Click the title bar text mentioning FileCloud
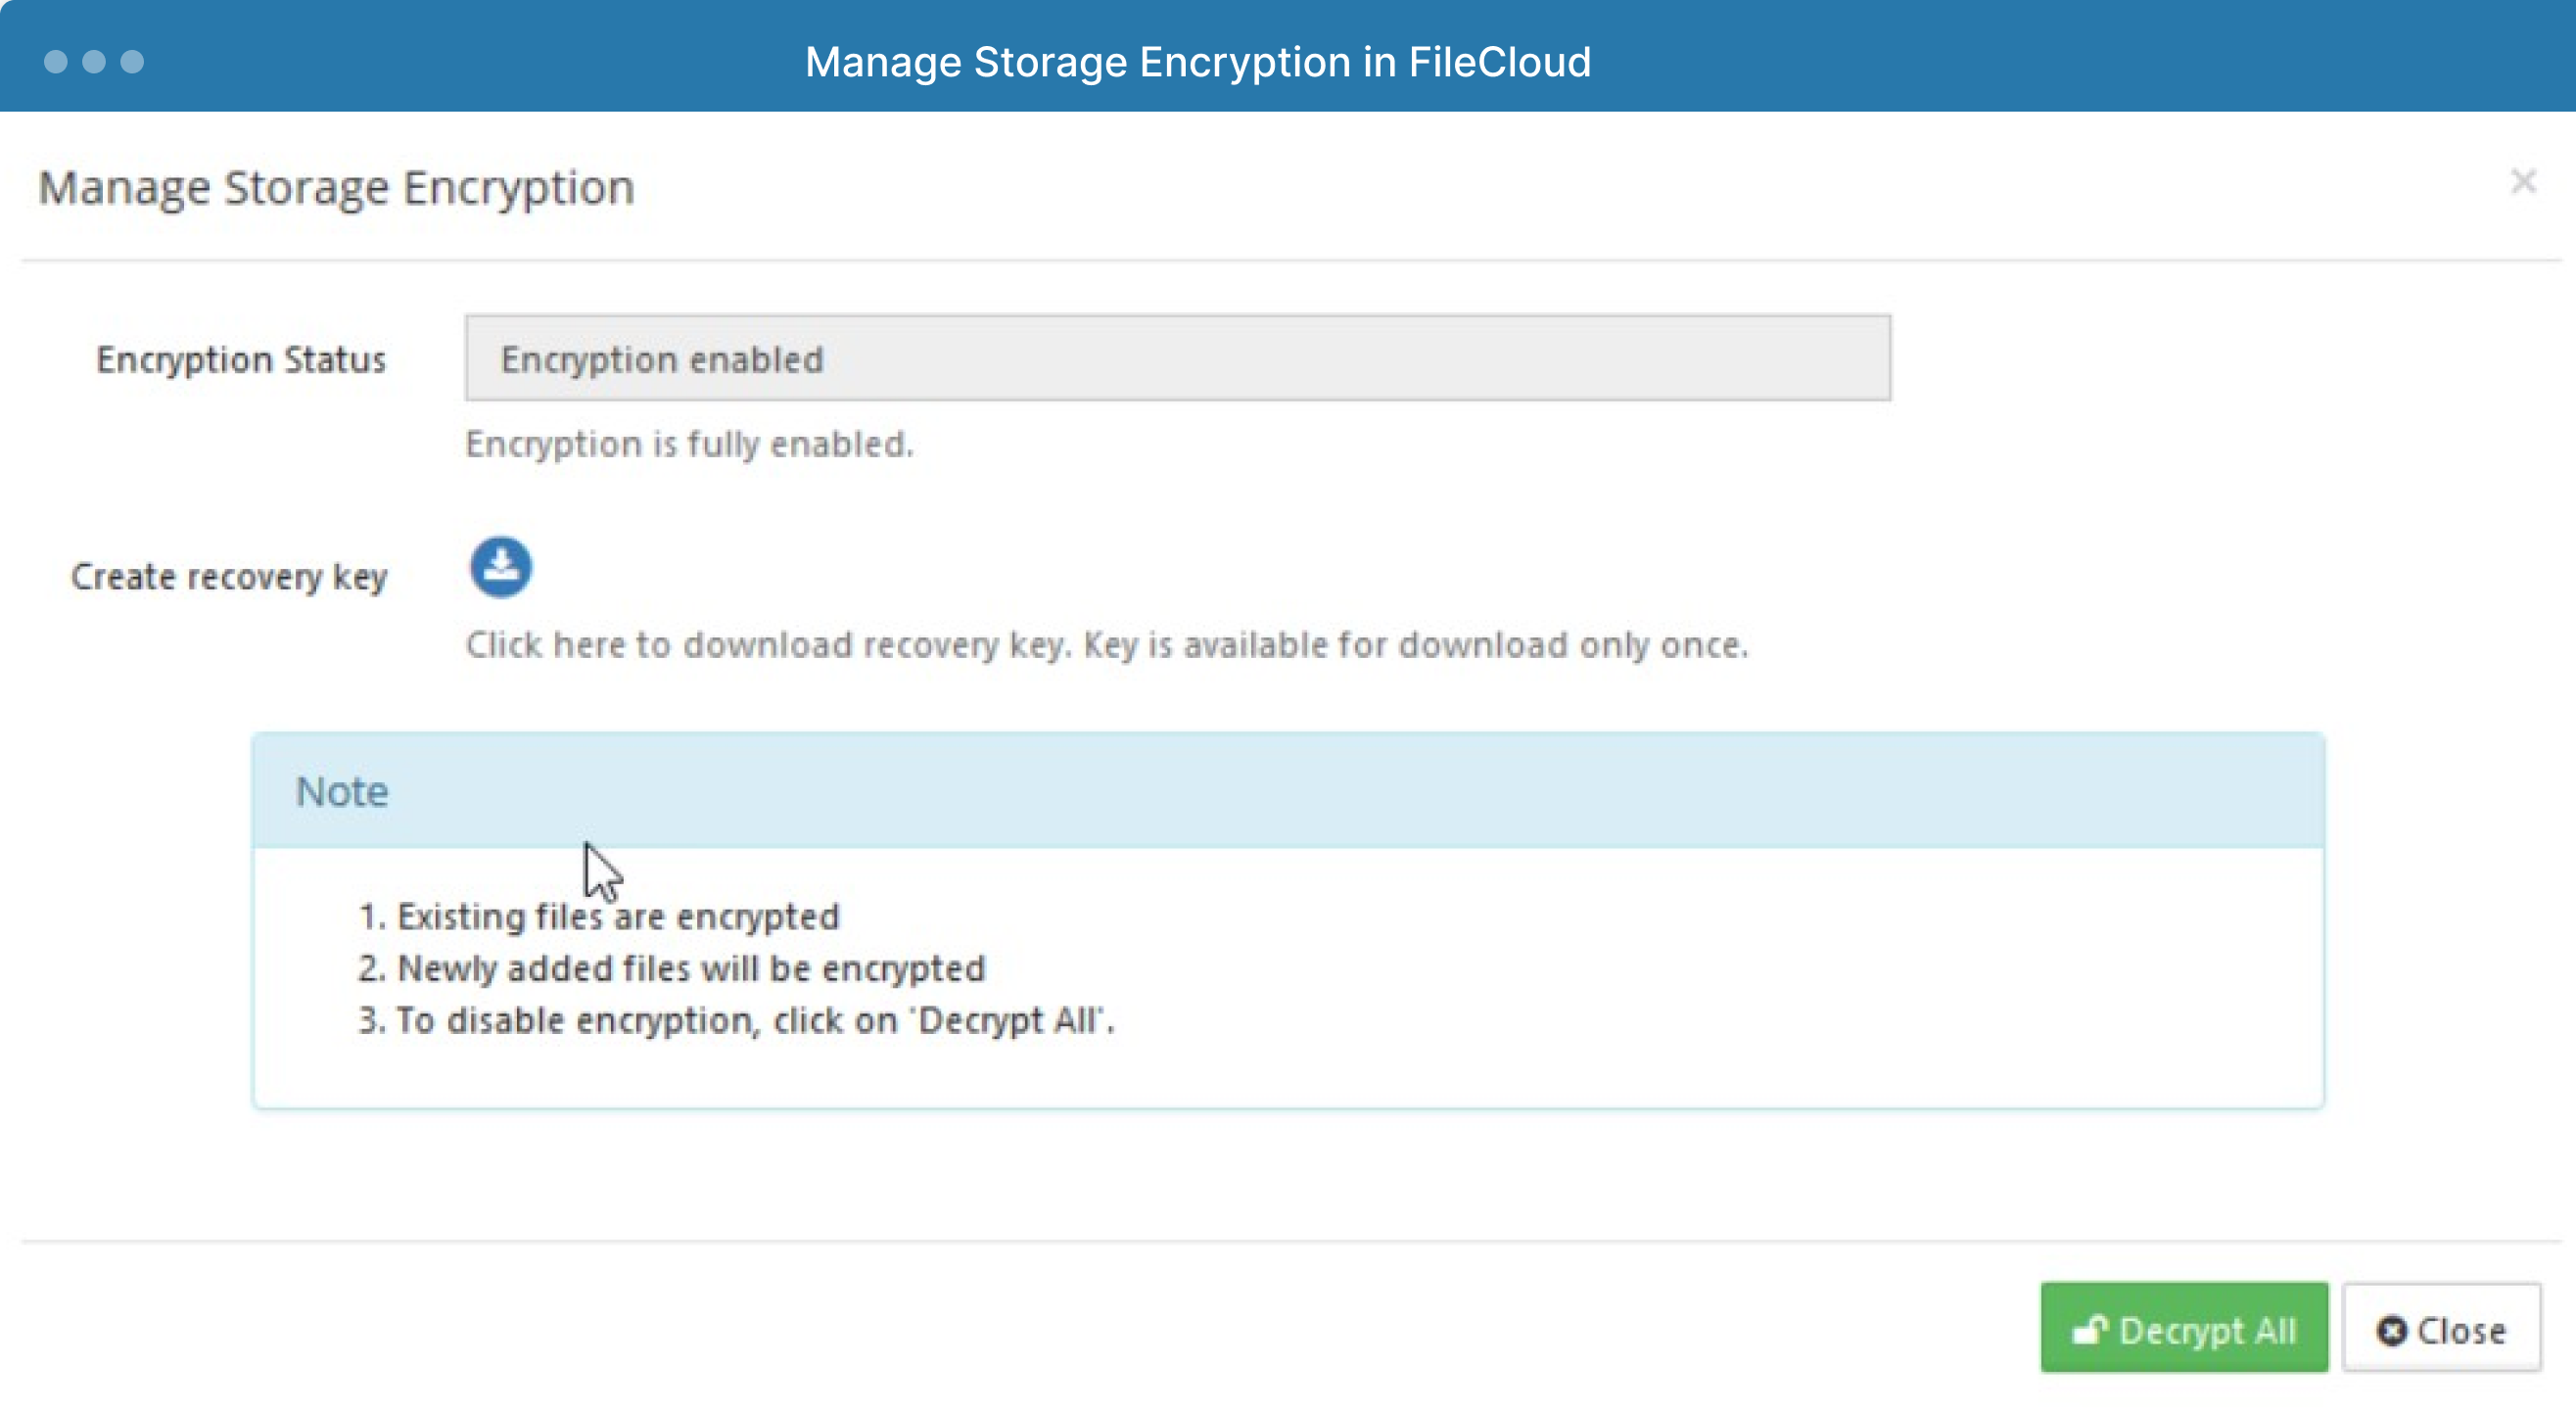Screen dimensions: 2576x1410 (1197, 62)
